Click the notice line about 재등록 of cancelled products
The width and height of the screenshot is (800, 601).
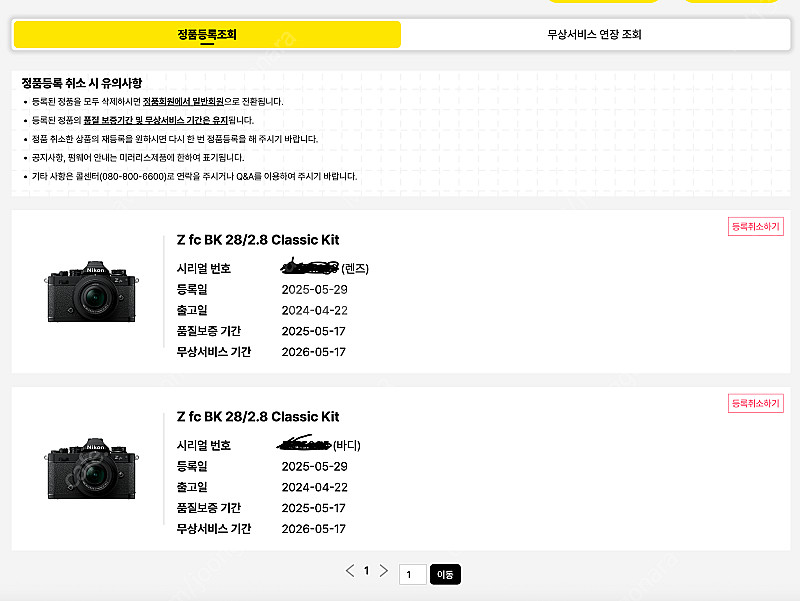(174, 139)
